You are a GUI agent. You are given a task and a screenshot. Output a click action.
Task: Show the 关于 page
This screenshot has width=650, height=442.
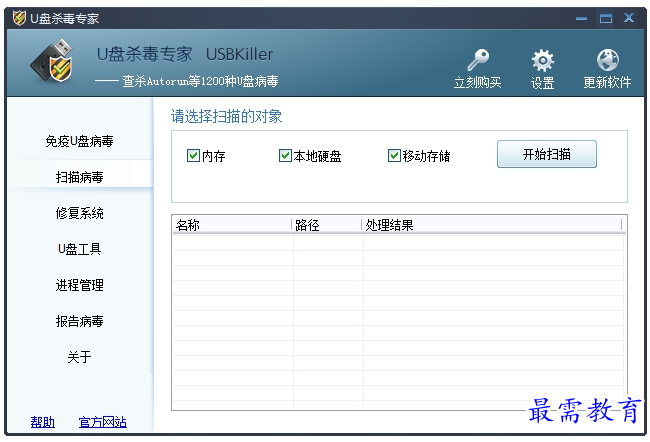[79, 357]
